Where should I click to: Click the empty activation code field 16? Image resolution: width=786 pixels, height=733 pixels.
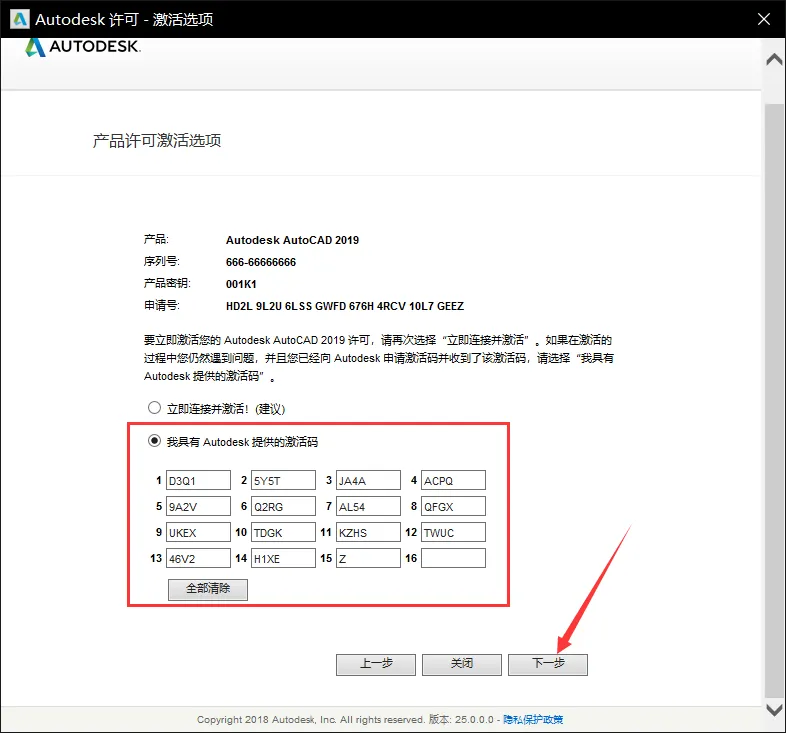453,559
